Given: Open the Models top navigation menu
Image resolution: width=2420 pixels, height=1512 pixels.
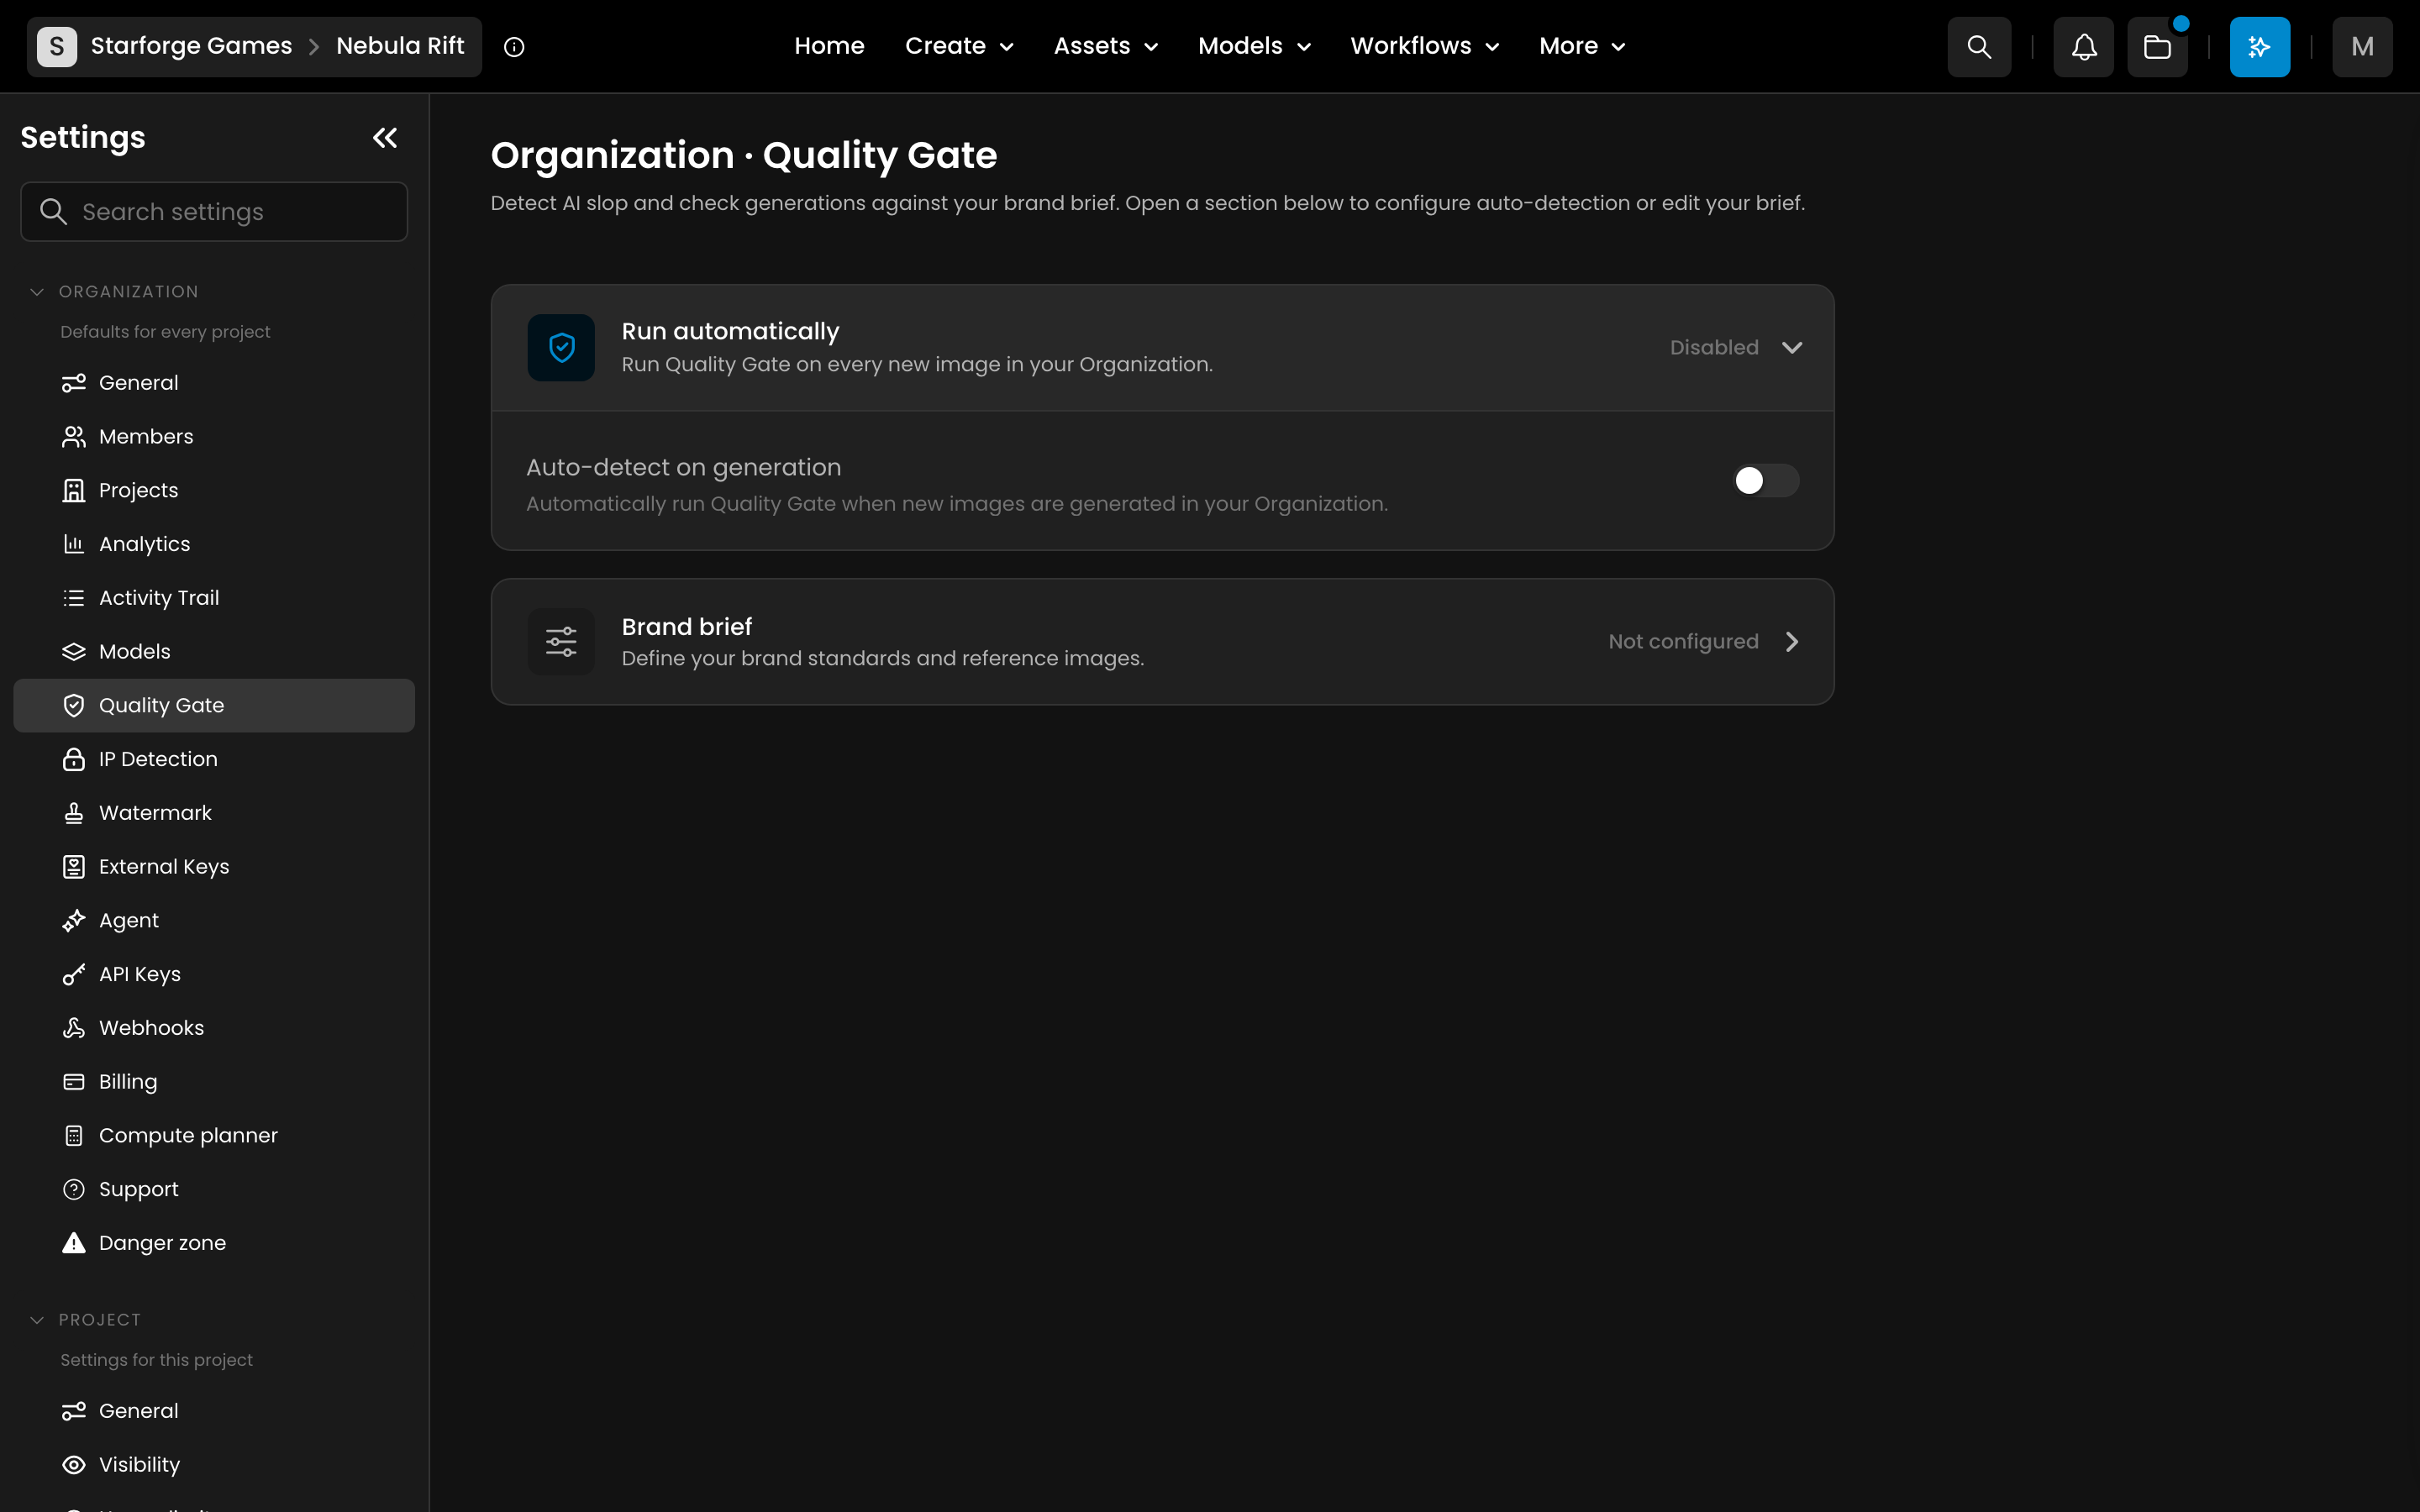Looking at the screenshot, I should [x=1254, y=46].
